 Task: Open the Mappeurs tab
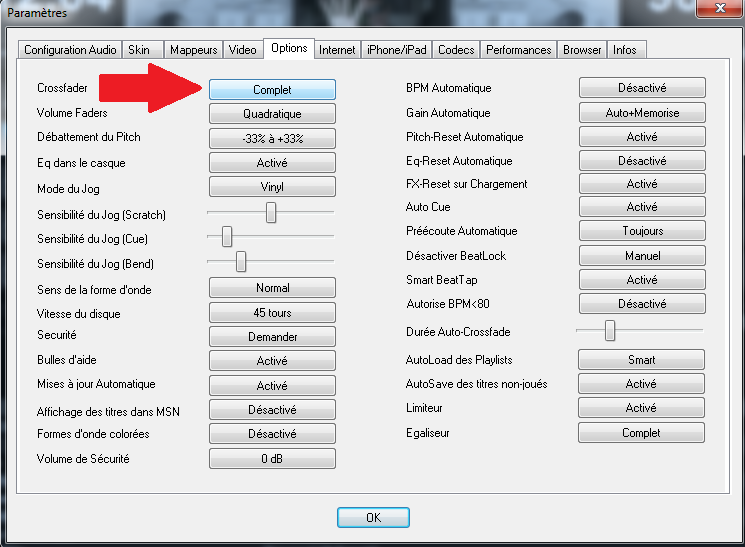pos(193,50)
